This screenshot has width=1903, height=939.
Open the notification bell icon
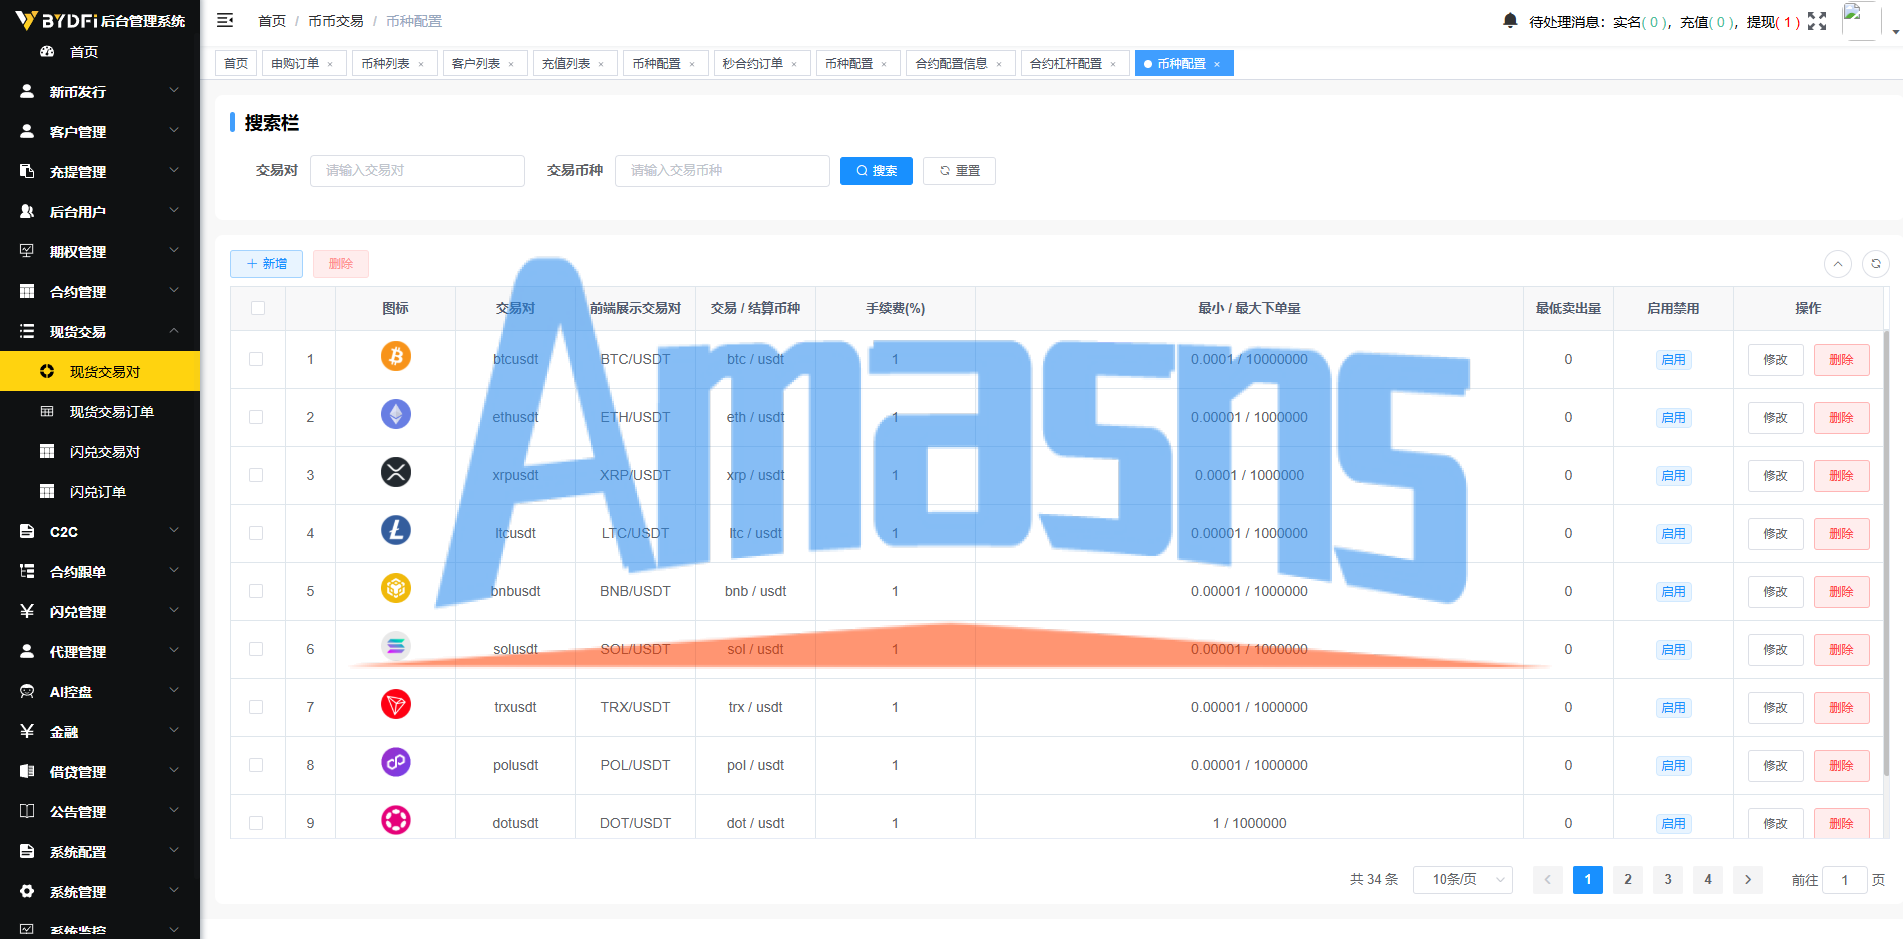click(1510, 21)
